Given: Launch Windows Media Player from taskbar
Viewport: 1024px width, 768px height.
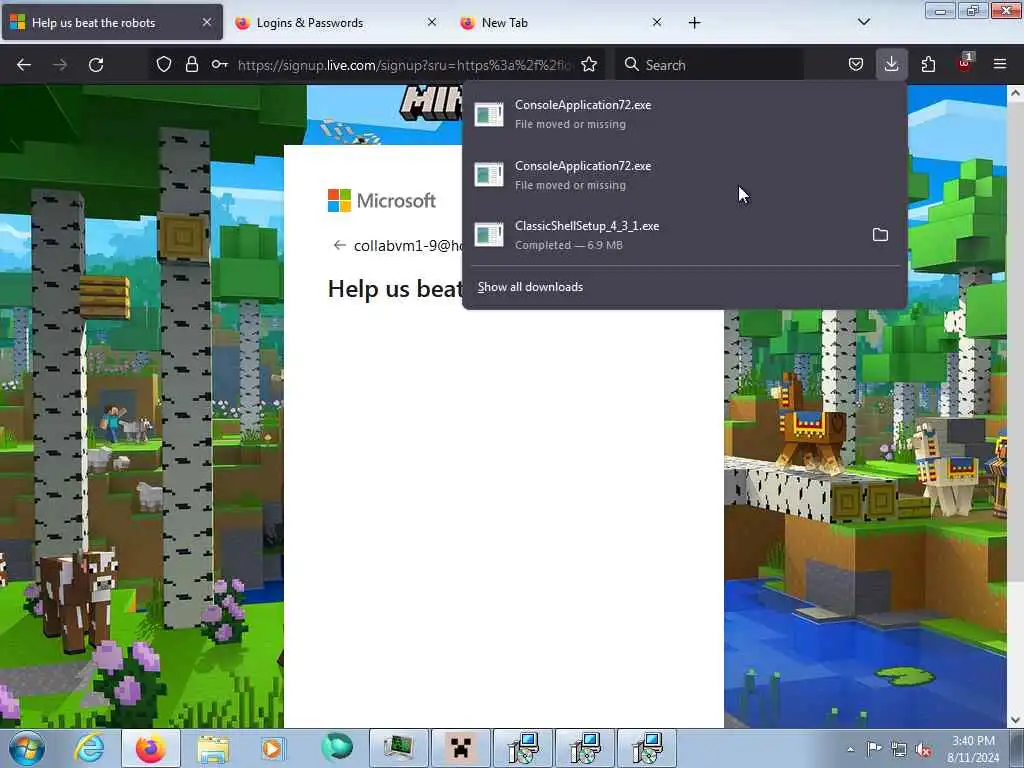Looking at the screenshot, I should tap(272, 748).
